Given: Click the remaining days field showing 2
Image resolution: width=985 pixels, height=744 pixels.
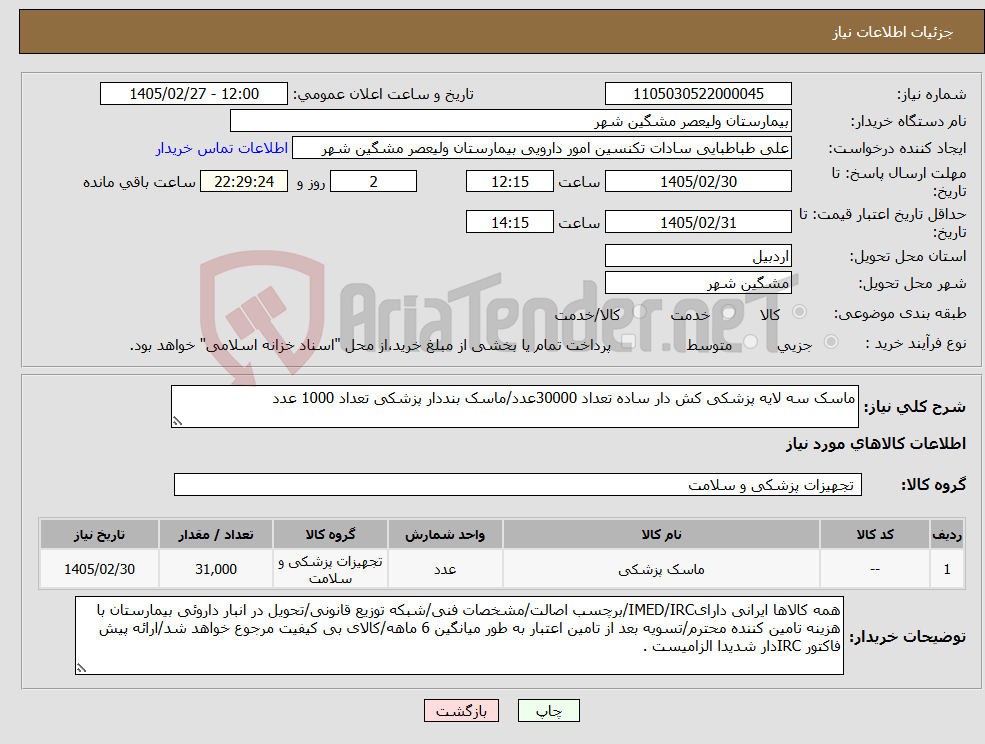Looking at the screenshot, I should pos(373,182).
